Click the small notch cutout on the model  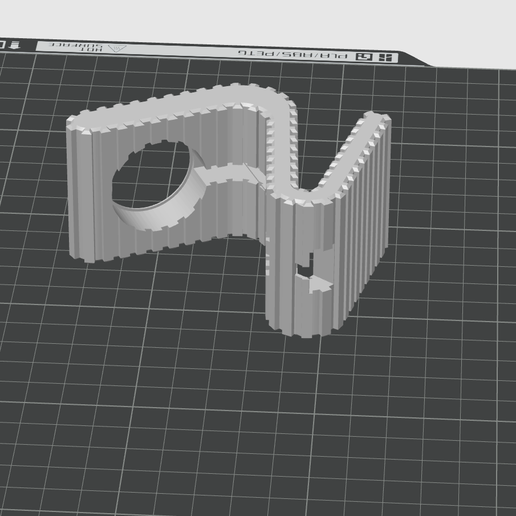tap(306, 267)
